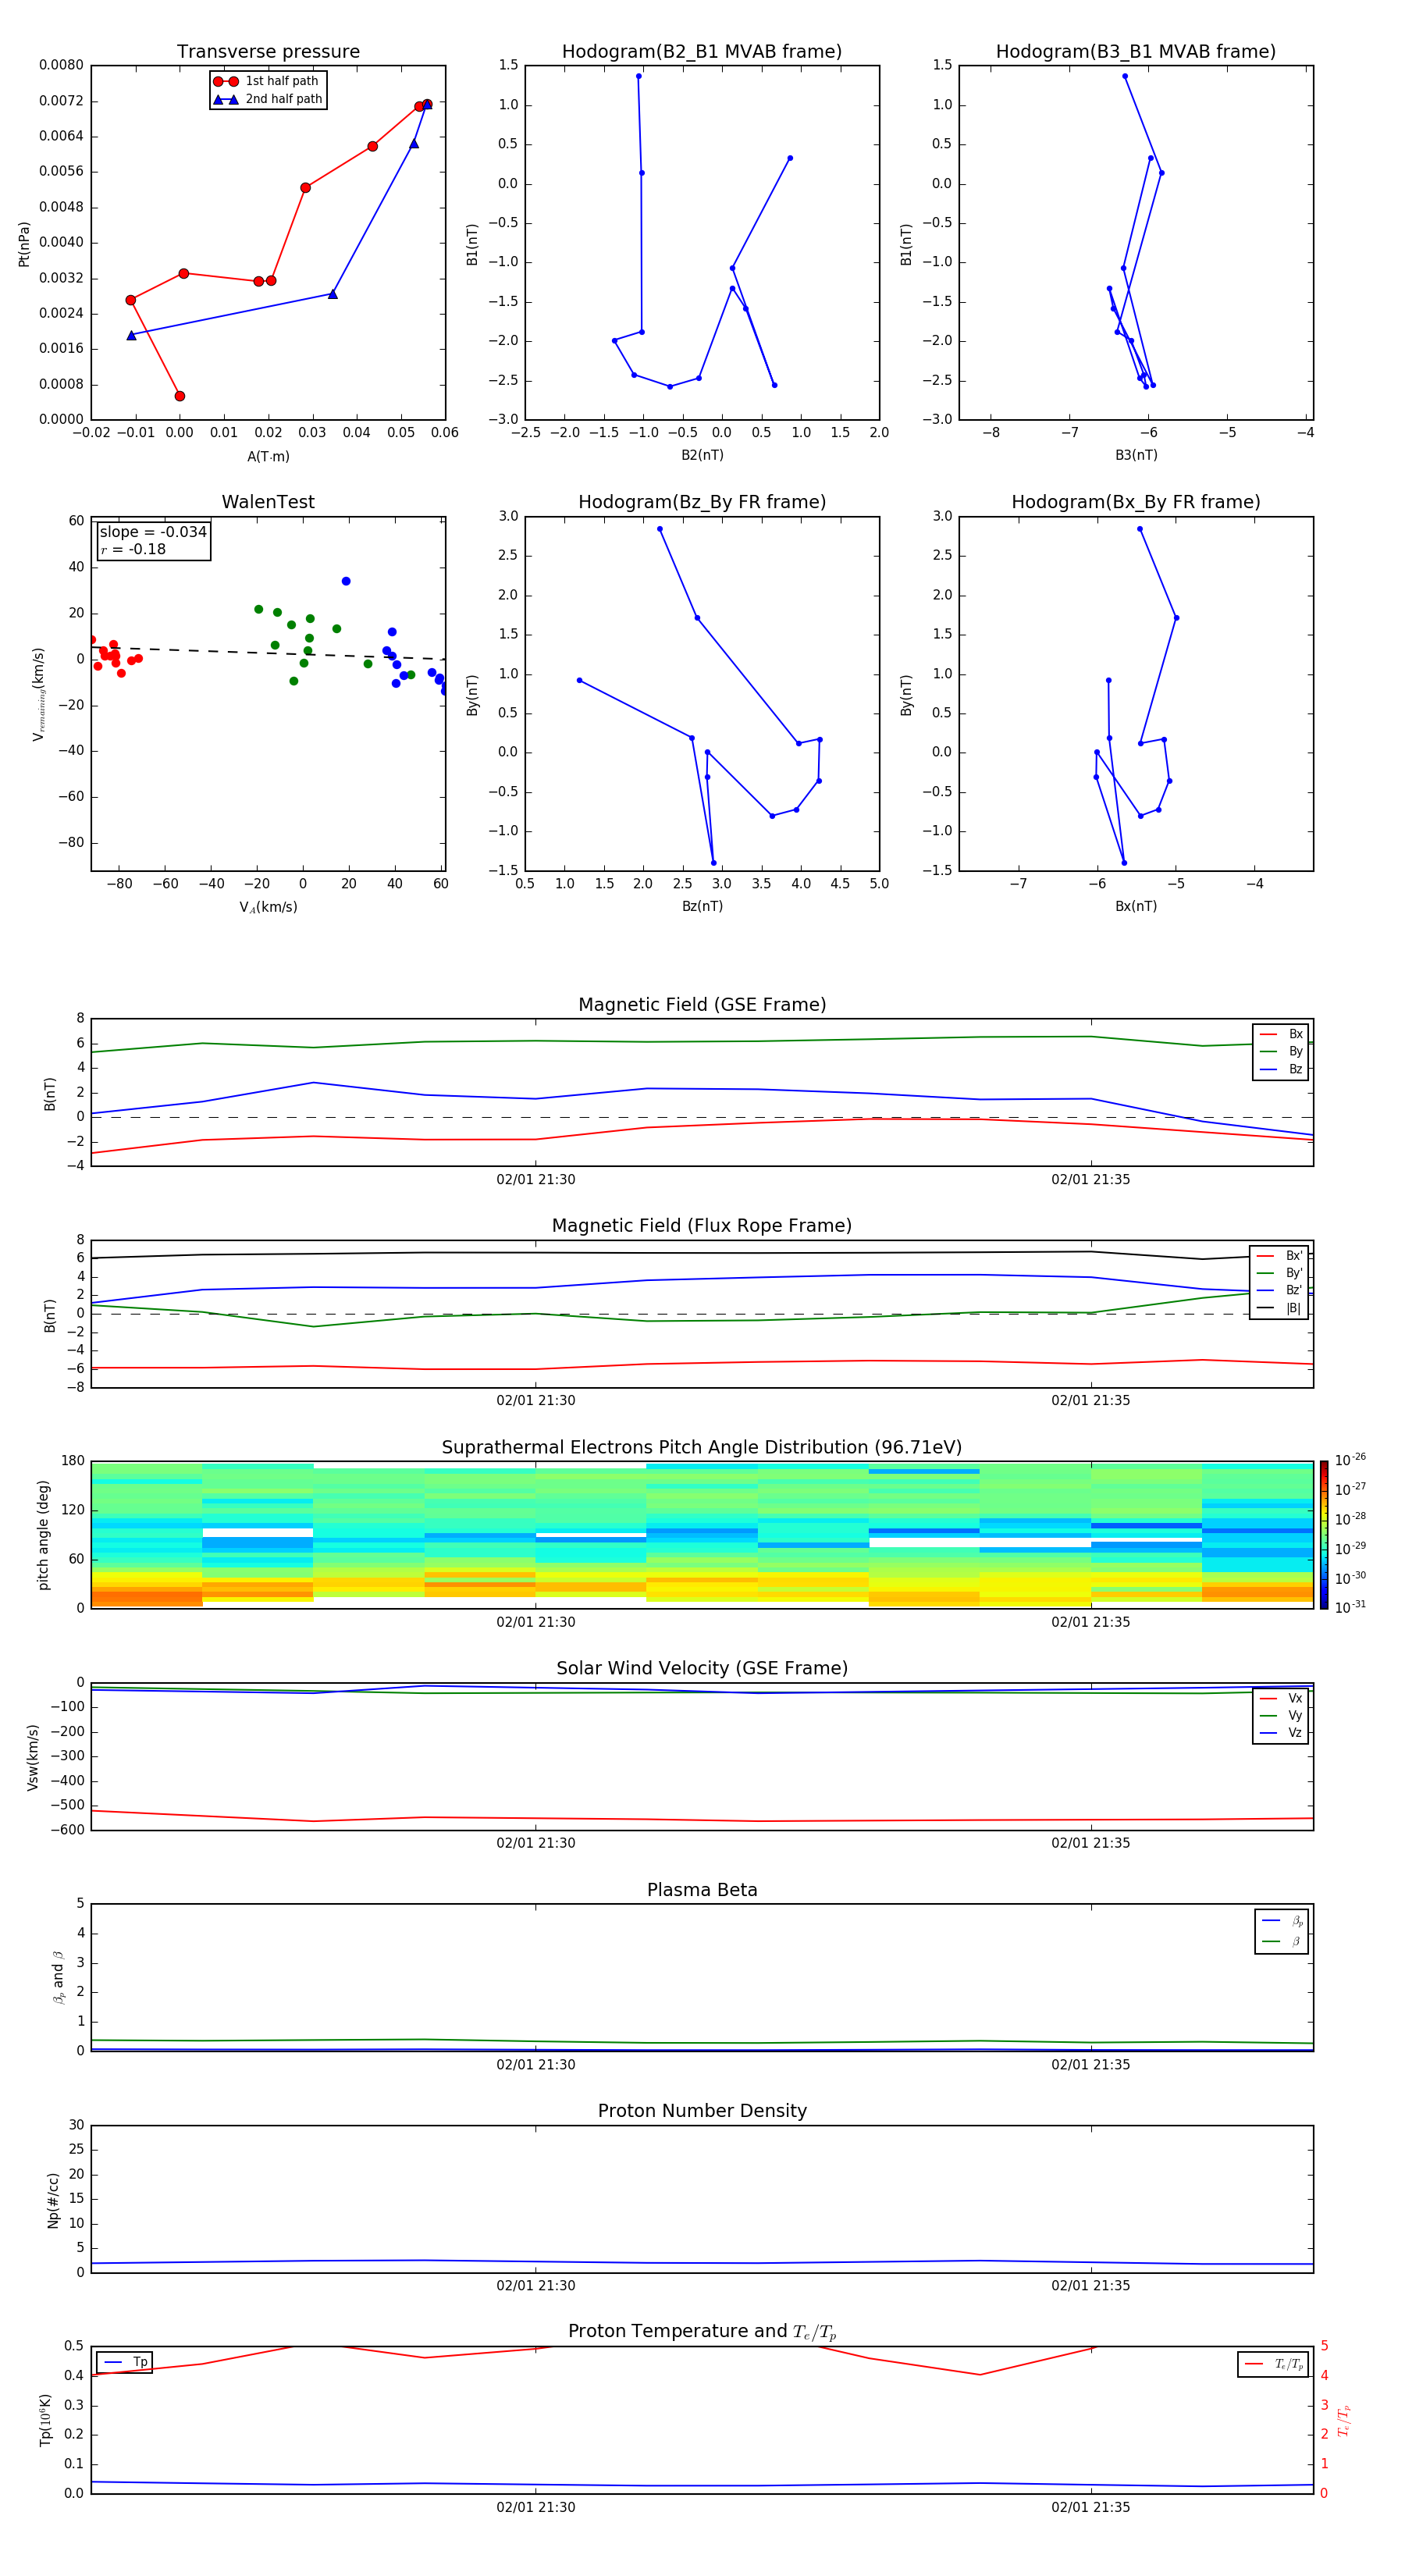Image resolution: width=1405 pixels, height=2576 pixels.
Task: Click the 'Solar Wind Velocity (GSE Frame)' title
Action: (702, 1668)
